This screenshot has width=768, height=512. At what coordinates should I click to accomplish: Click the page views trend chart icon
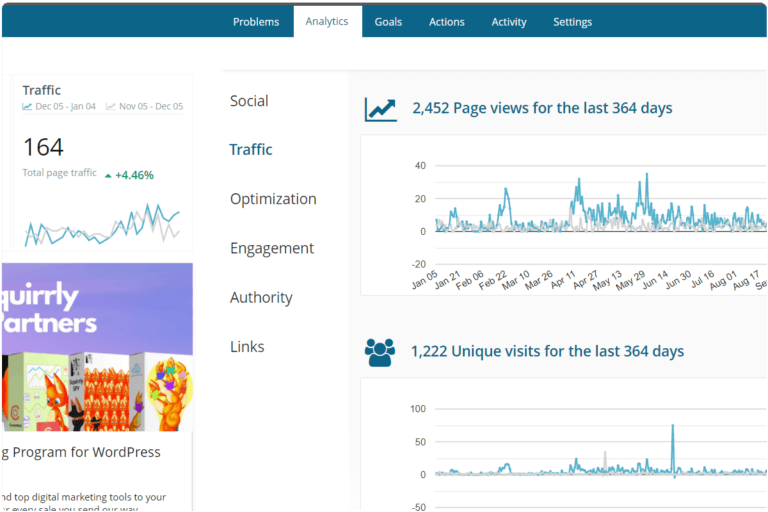pos(380,108)
